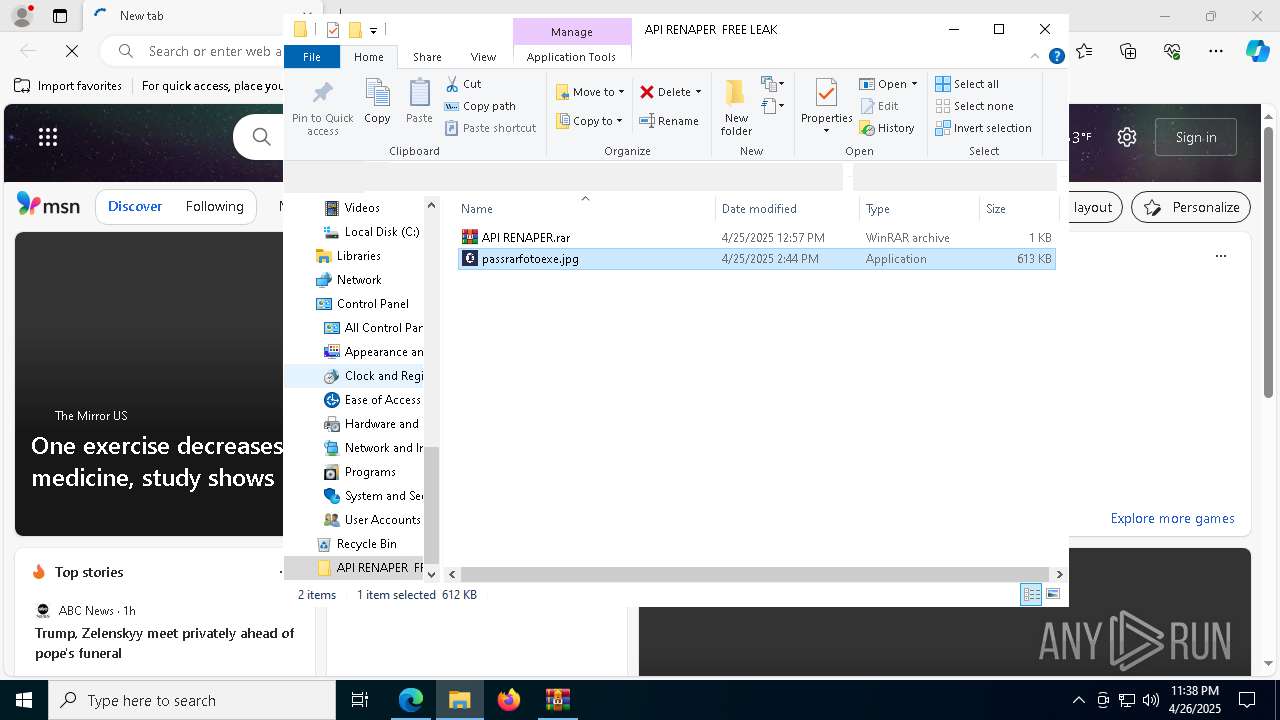Cut the selected file
This screenshot has height=720, width=1280.
pyautogui.click(x=463, y=84)
